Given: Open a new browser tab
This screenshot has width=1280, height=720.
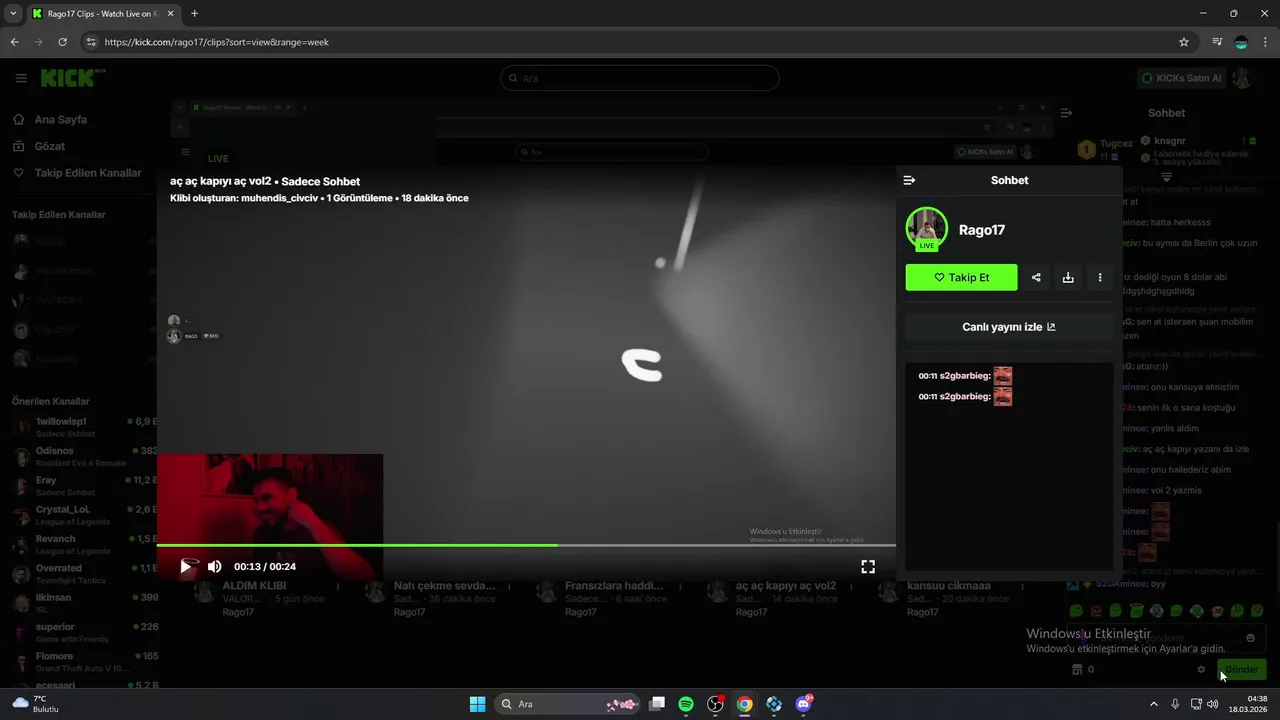Looking at the screenshot, I should click(x=194, y=14).
